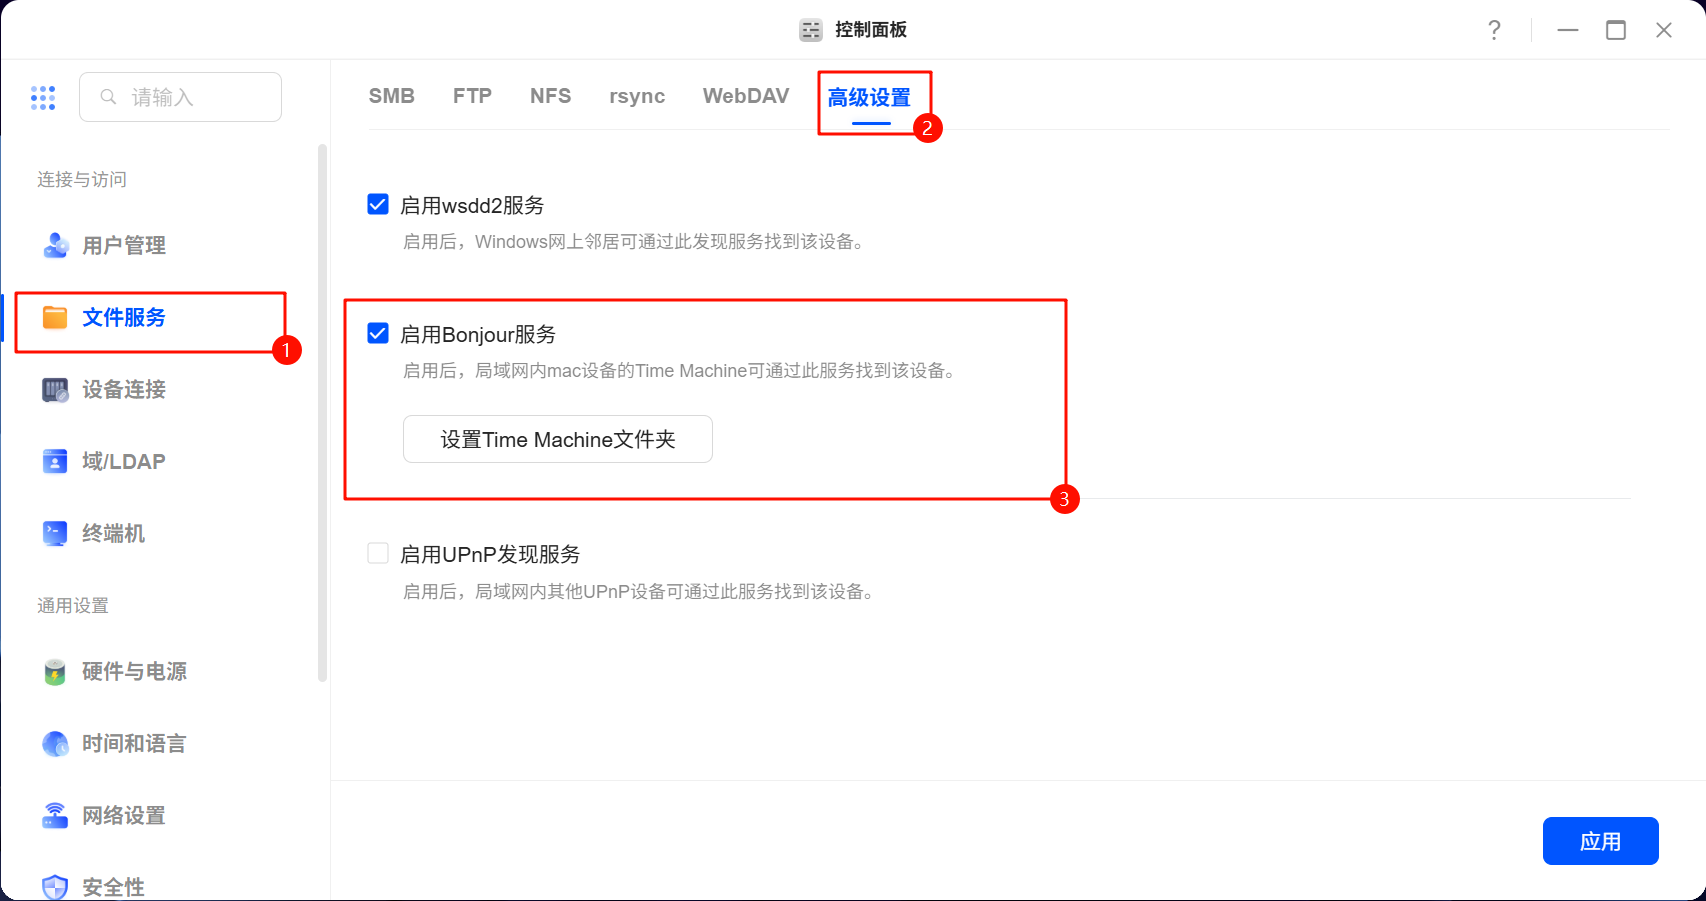Image resolution: width=1706 pixels, height=901 pixels.
Task: Click the Network Settings (网络设置) icon
Action: pyautogui.click(x=55, y=816)
